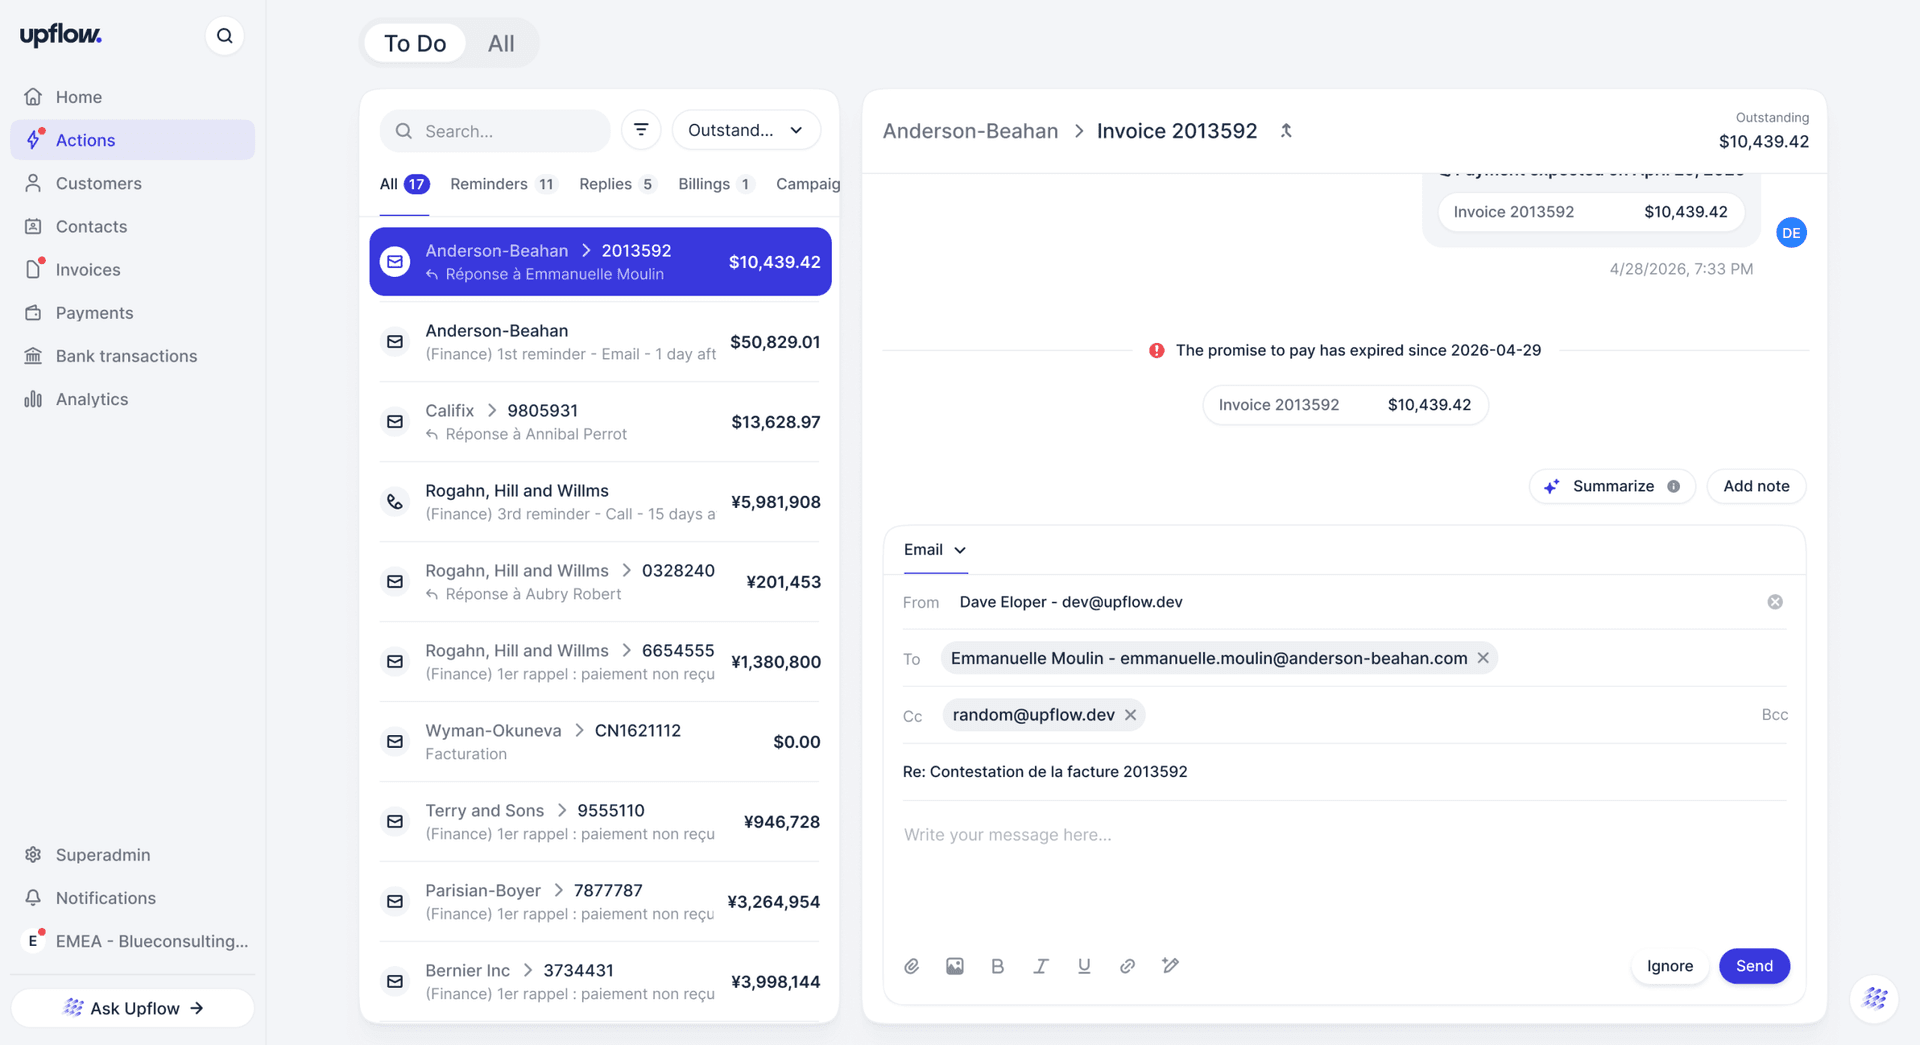Open the Anderson-Beahan customer breadcrumb link
The image size is (1920, 1045).
coord(970,131)
